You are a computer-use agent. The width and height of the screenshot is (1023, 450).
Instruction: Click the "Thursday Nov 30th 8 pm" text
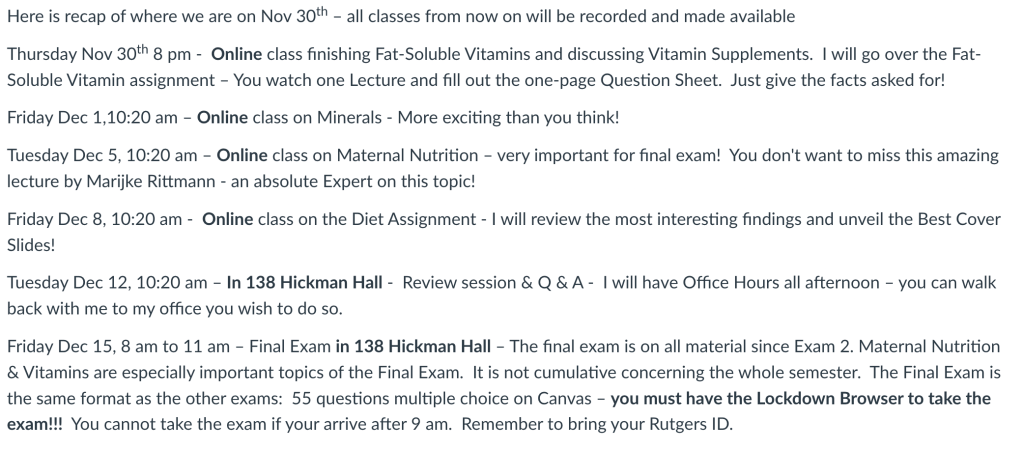(x=95, y=53)
